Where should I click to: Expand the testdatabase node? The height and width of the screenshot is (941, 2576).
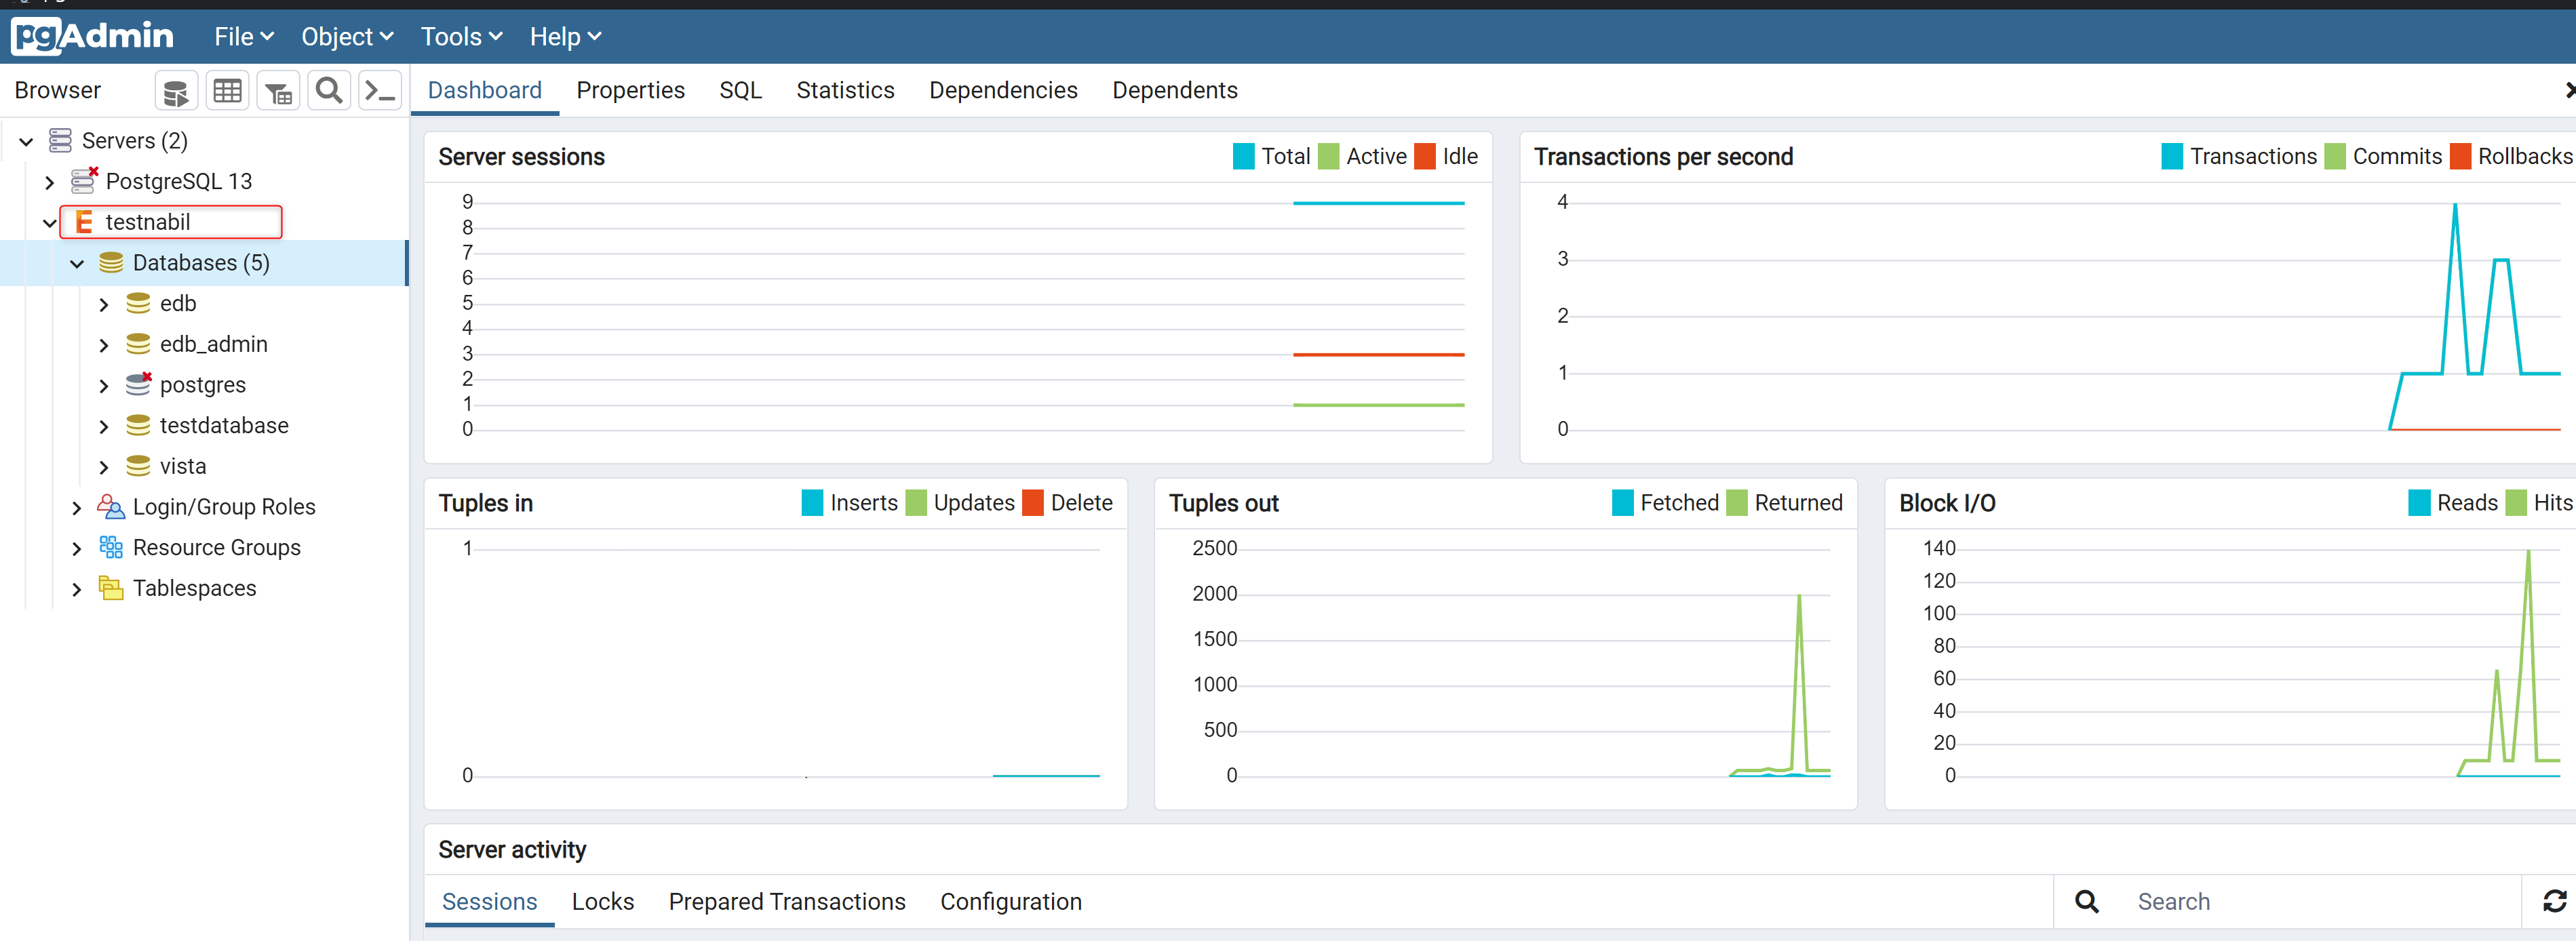coord(104,427)
